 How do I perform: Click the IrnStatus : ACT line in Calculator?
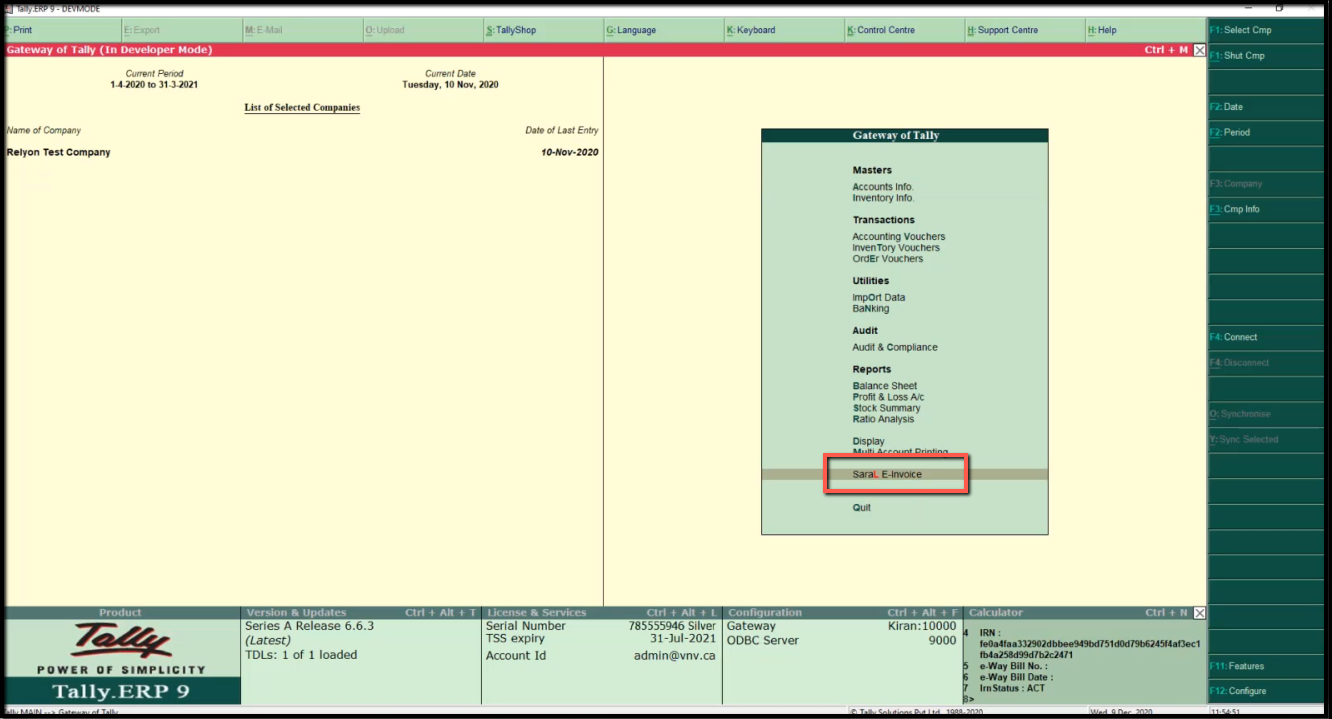[x=1012, y=688]
